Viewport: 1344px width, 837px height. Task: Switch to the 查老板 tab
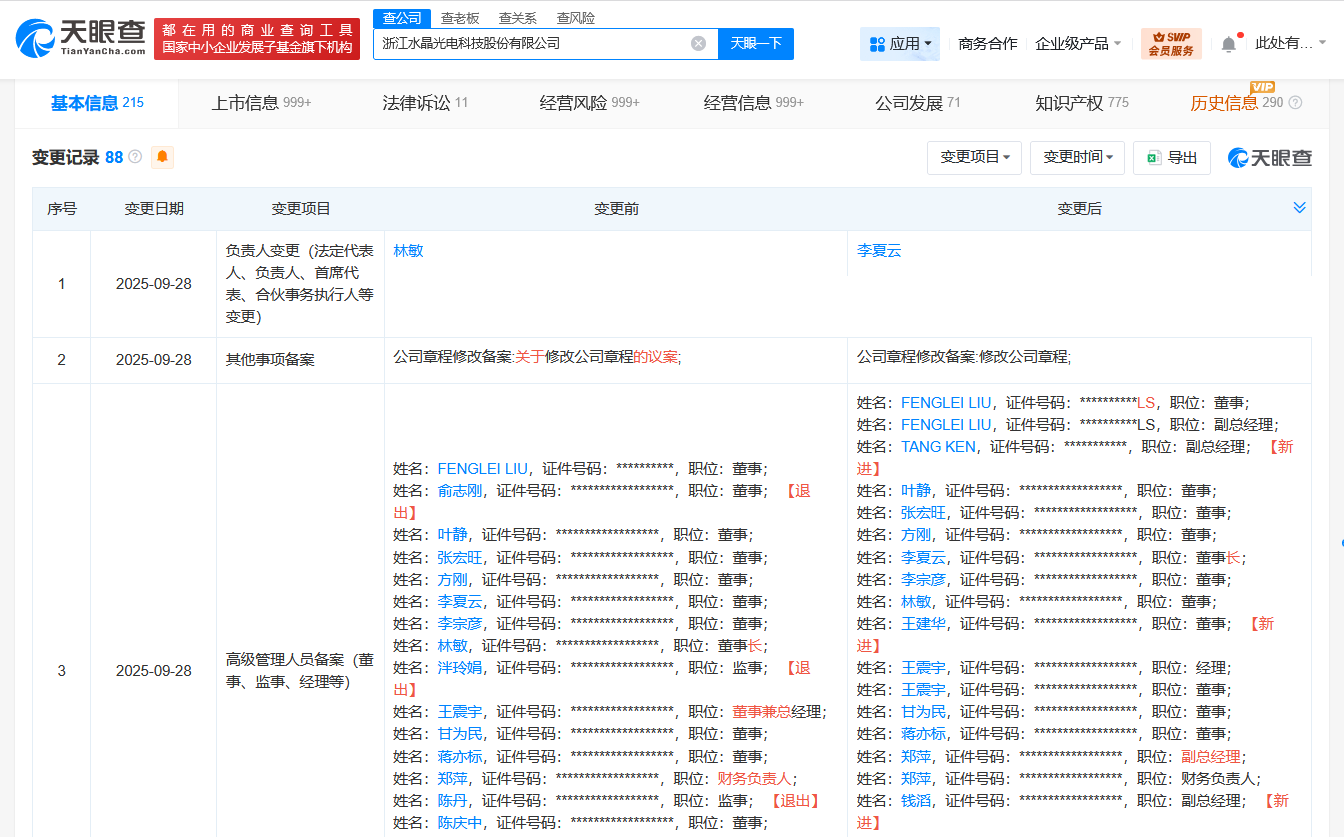pos(461,17)
